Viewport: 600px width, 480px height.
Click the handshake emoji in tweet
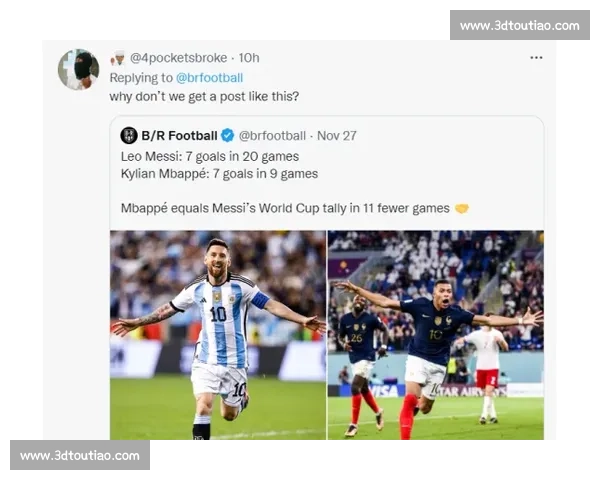coord(462,209)
